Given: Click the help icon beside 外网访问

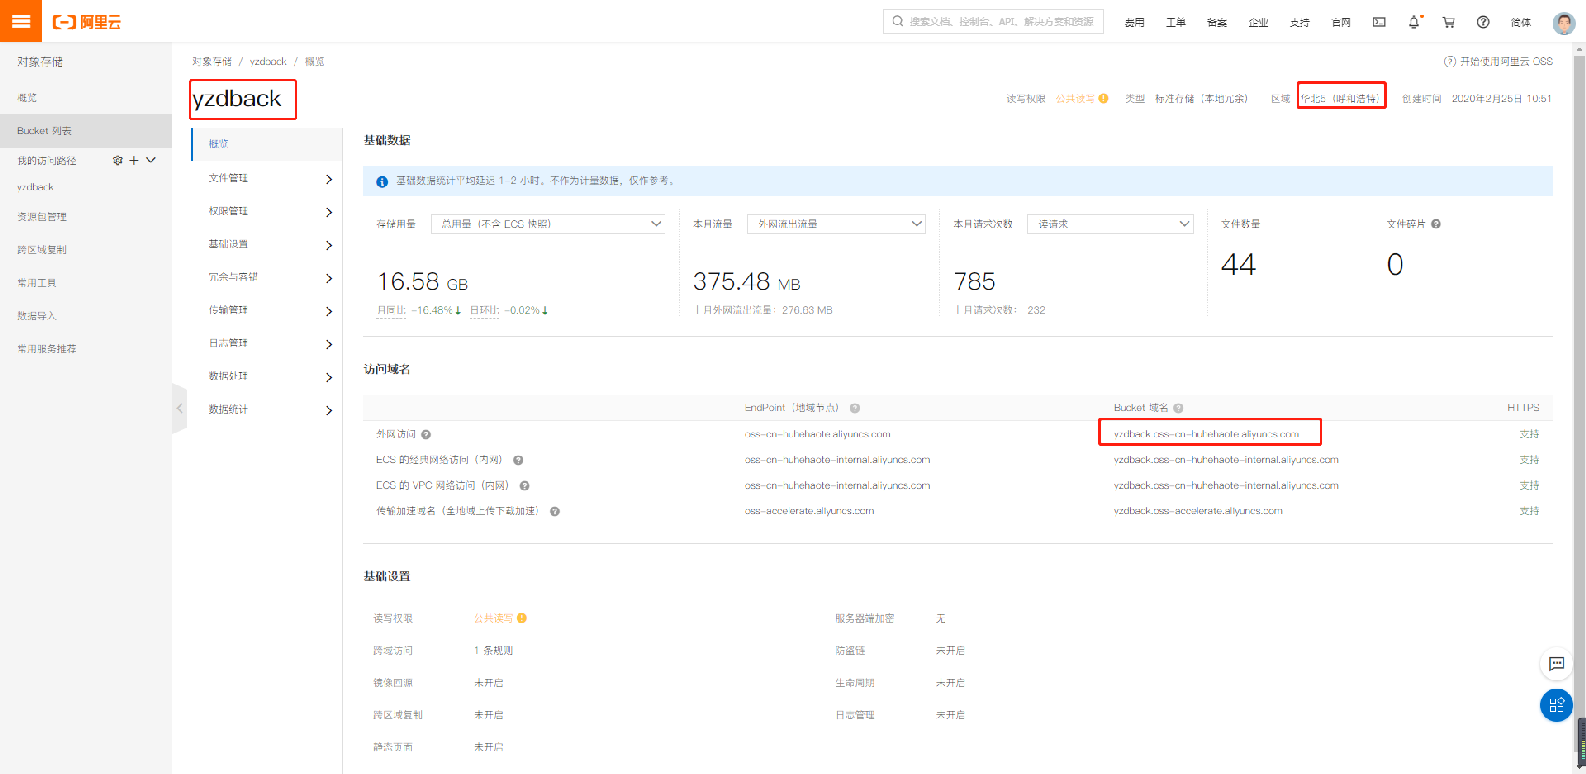Looking at the screenshot, I should tap(426, 435).
